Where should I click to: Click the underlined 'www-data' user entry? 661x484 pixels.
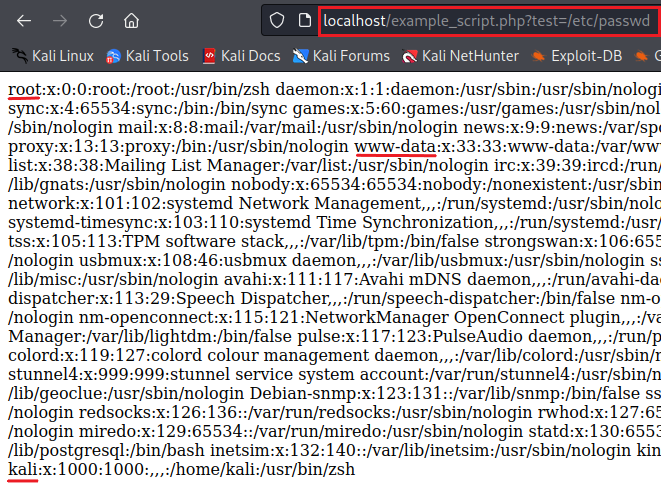click(395, 146)
